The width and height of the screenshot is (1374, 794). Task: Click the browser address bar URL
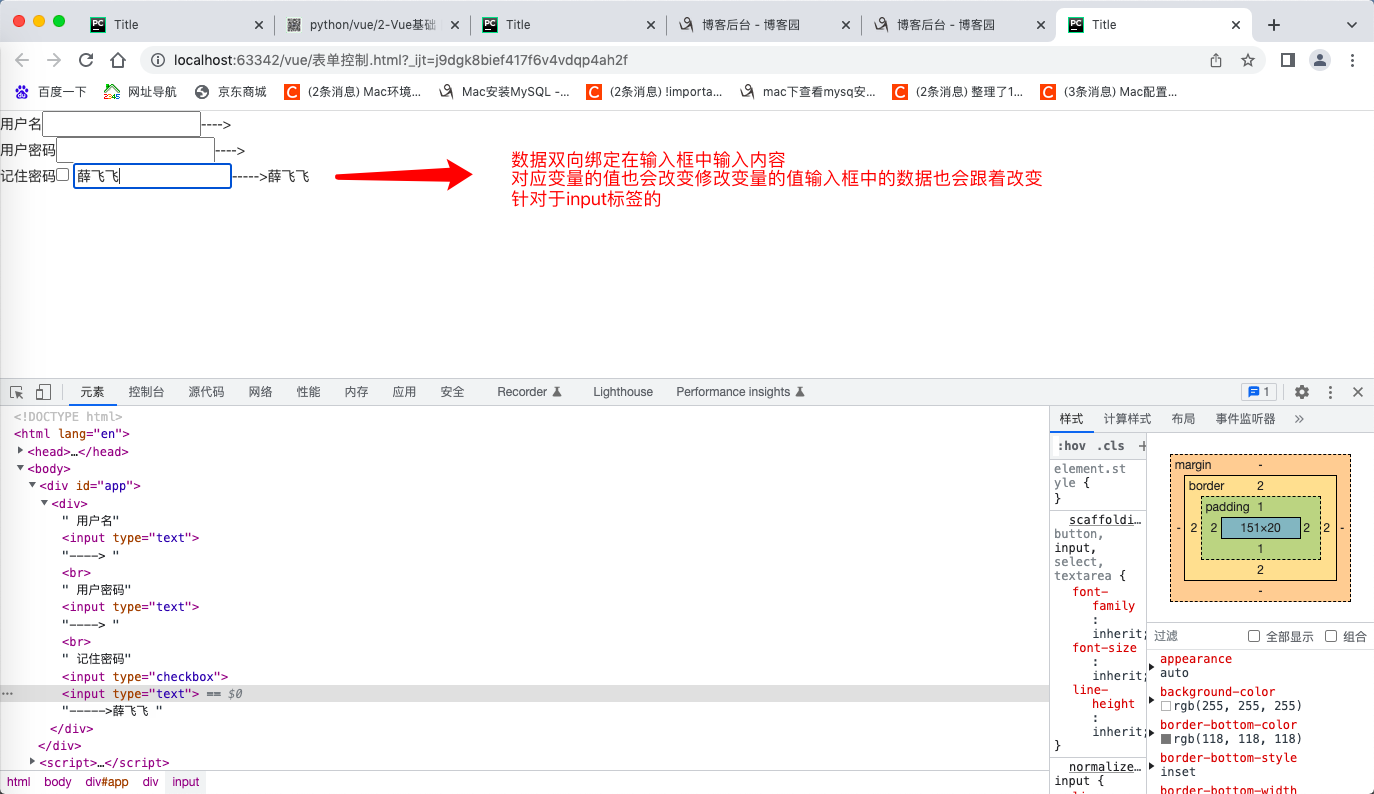(x=400, y=60)
